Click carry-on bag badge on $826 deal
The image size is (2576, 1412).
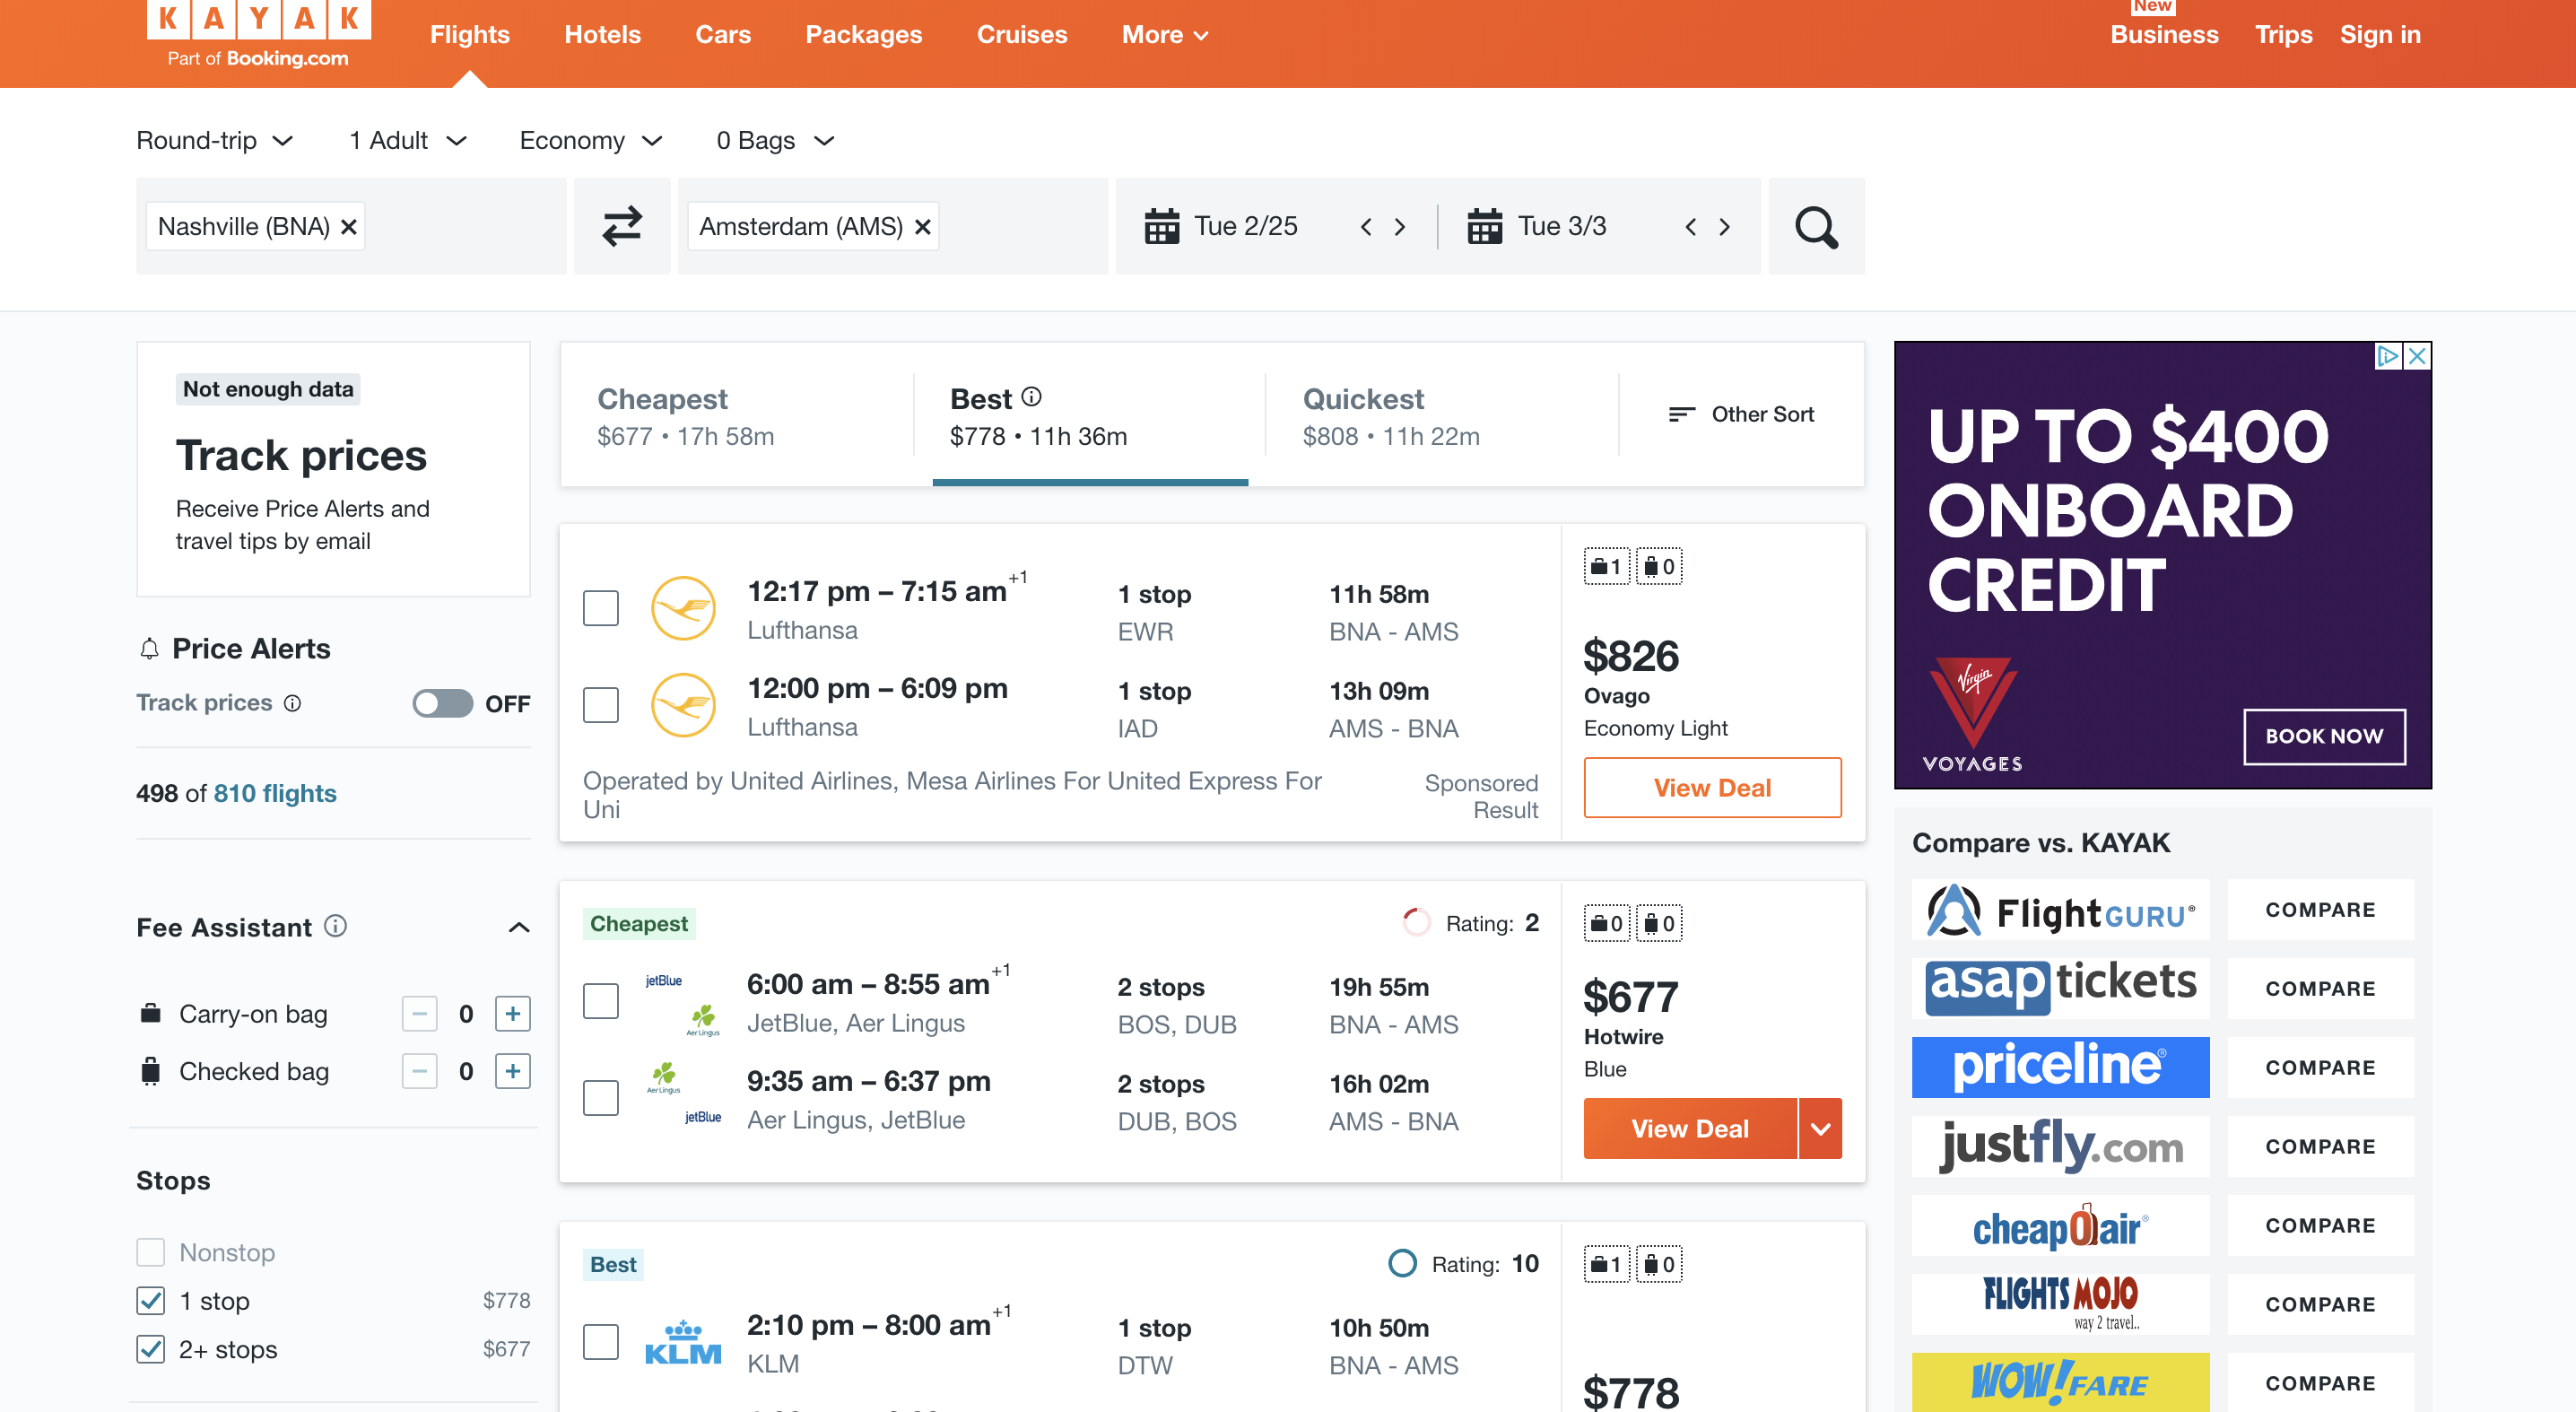click(1606, 567)
